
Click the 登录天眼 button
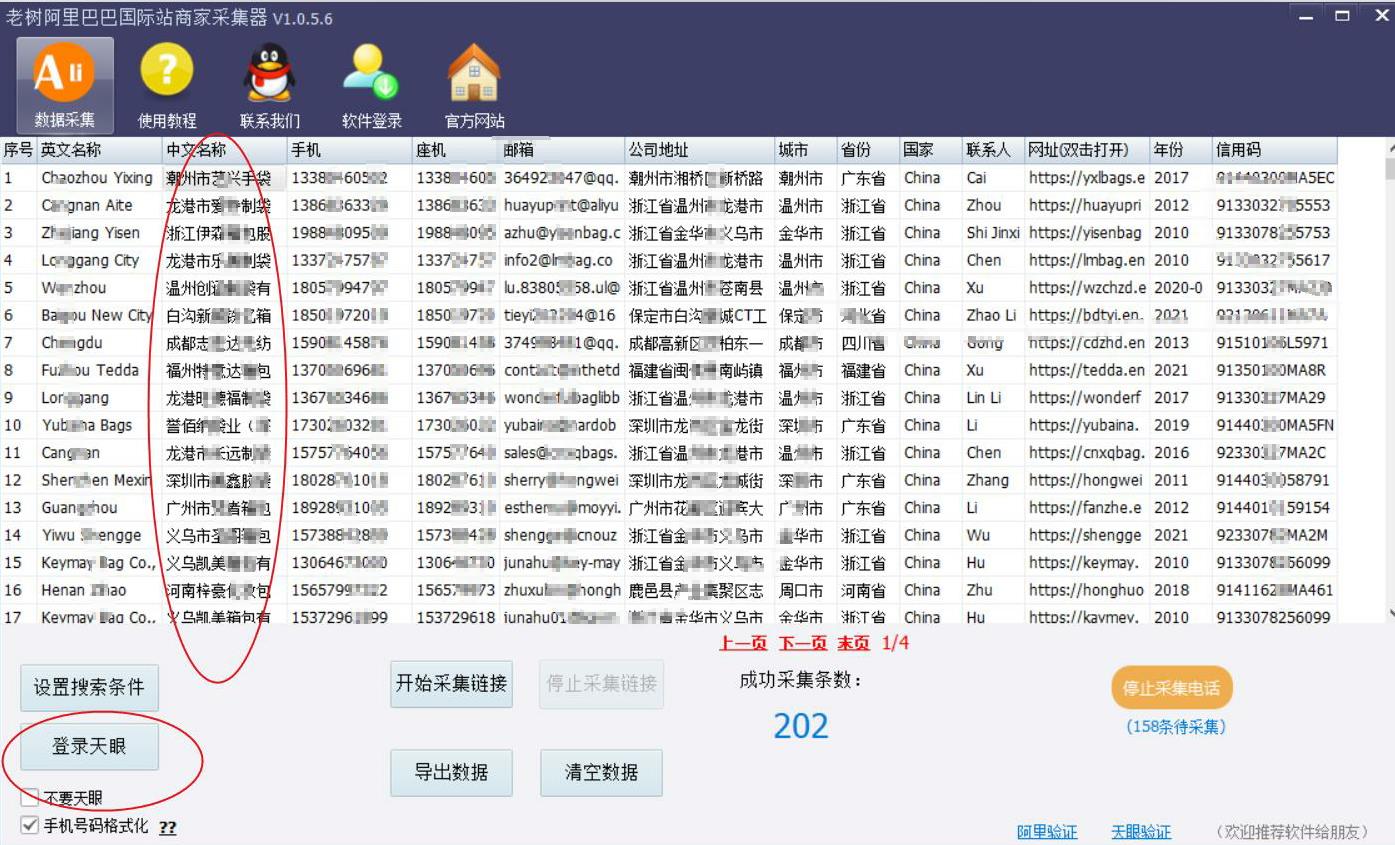pyautogui.click(x=89, y=746)
